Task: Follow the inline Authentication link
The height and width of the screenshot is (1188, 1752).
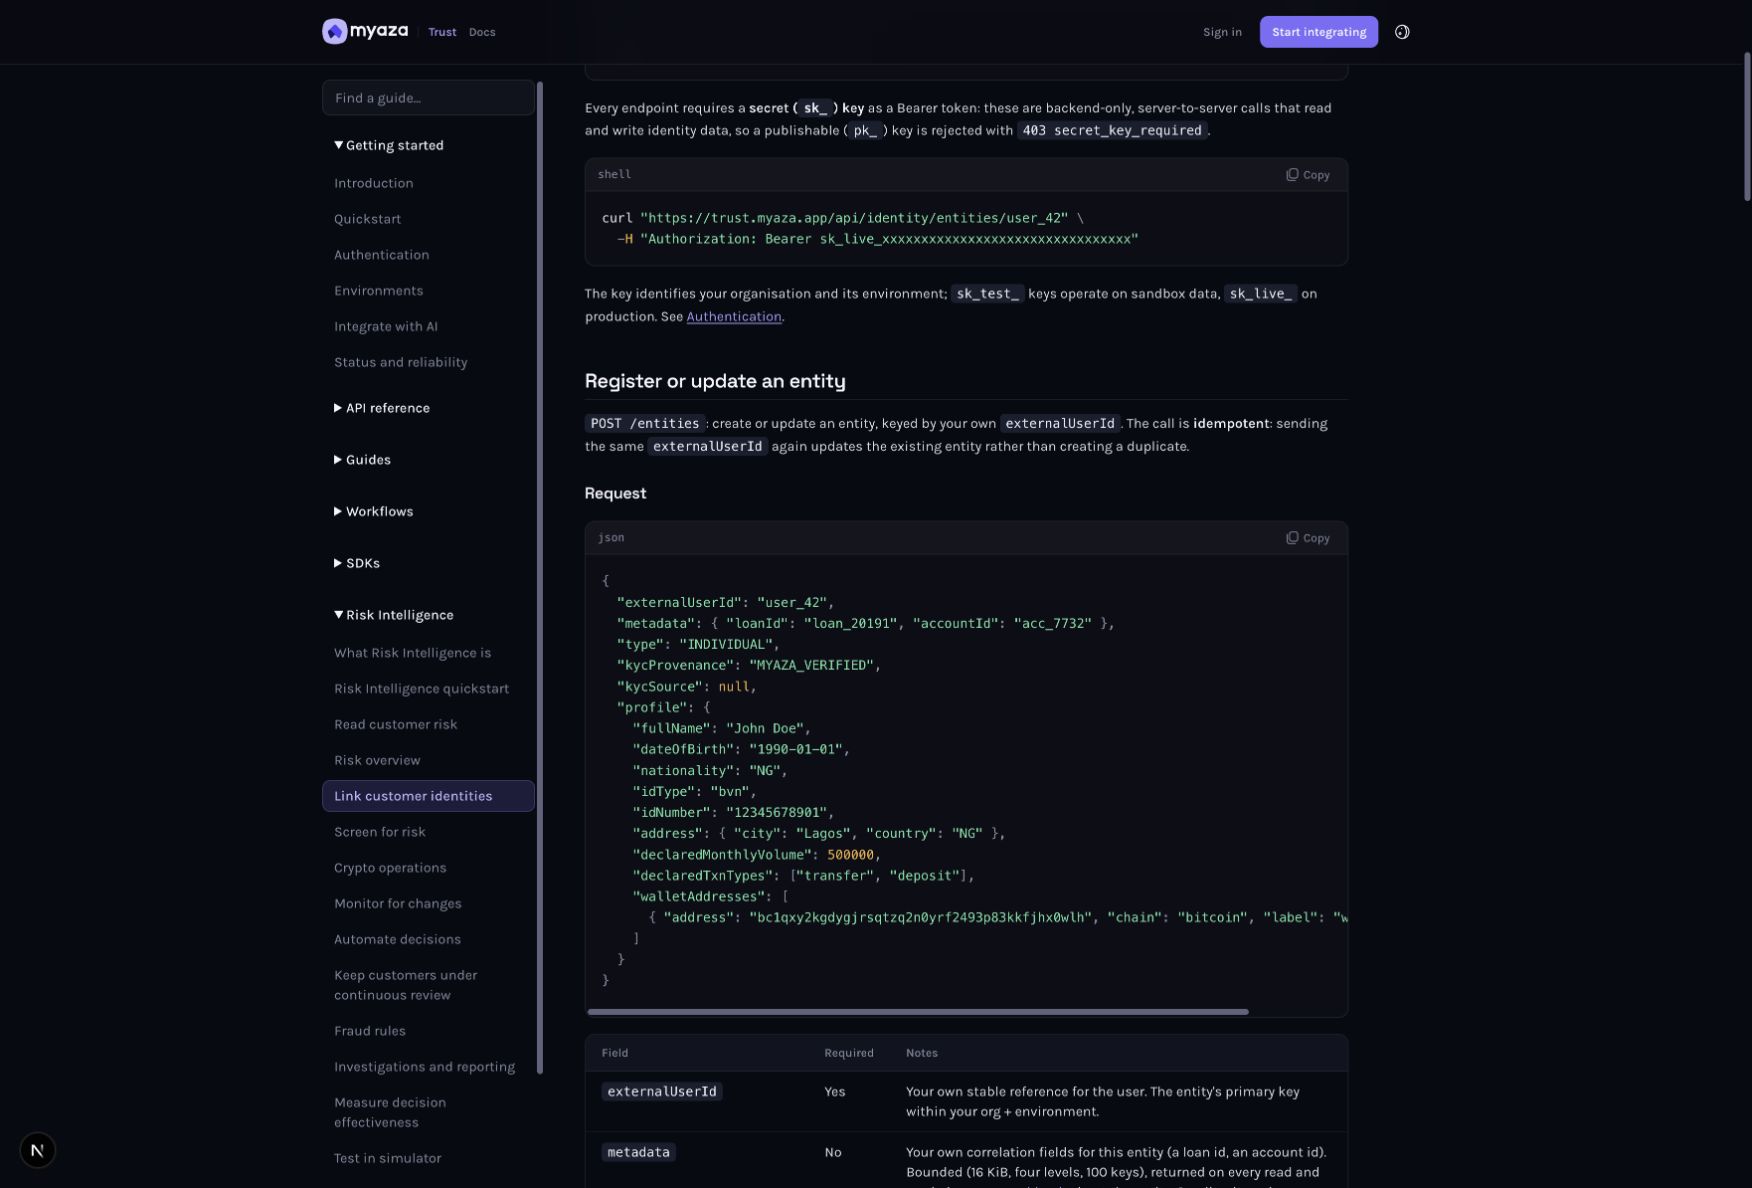Action: pos(733,316)
